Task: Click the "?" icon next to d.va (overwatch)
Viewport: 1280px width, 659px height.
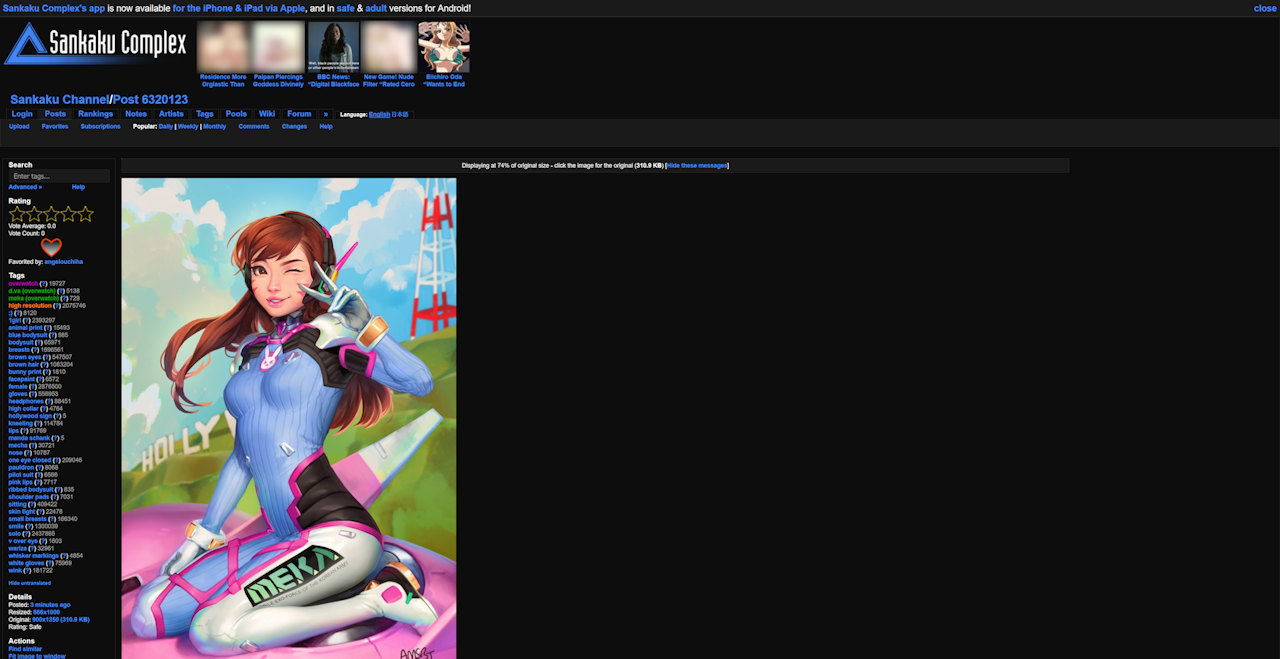Action: (61, 291)
